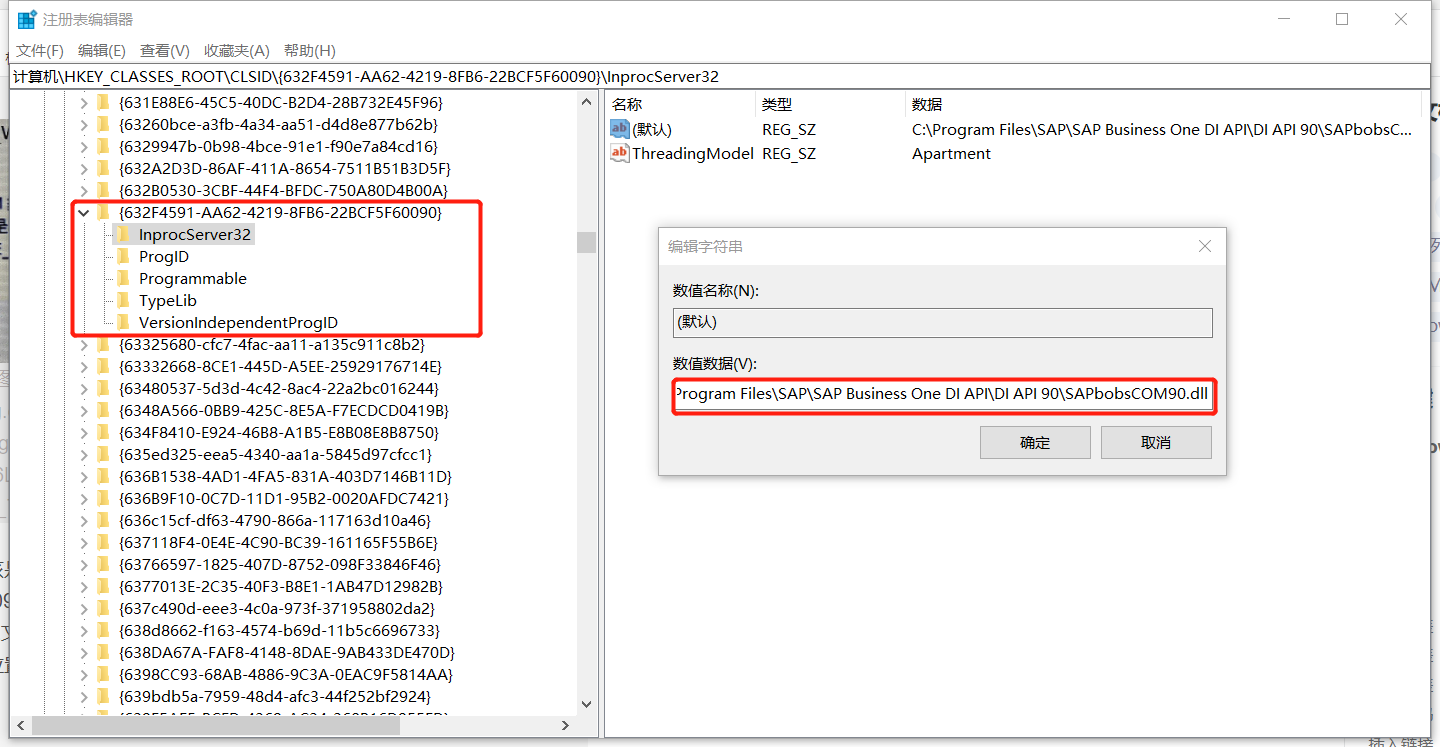Open the 查看 menu
This screenshot has width=1440, height=747.
(x=163, y=50)
